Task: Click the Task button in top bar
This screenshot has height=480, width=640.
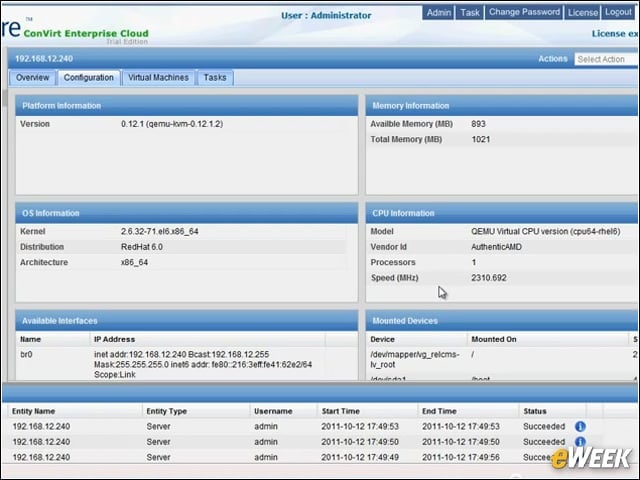Action: coord(470,13)
